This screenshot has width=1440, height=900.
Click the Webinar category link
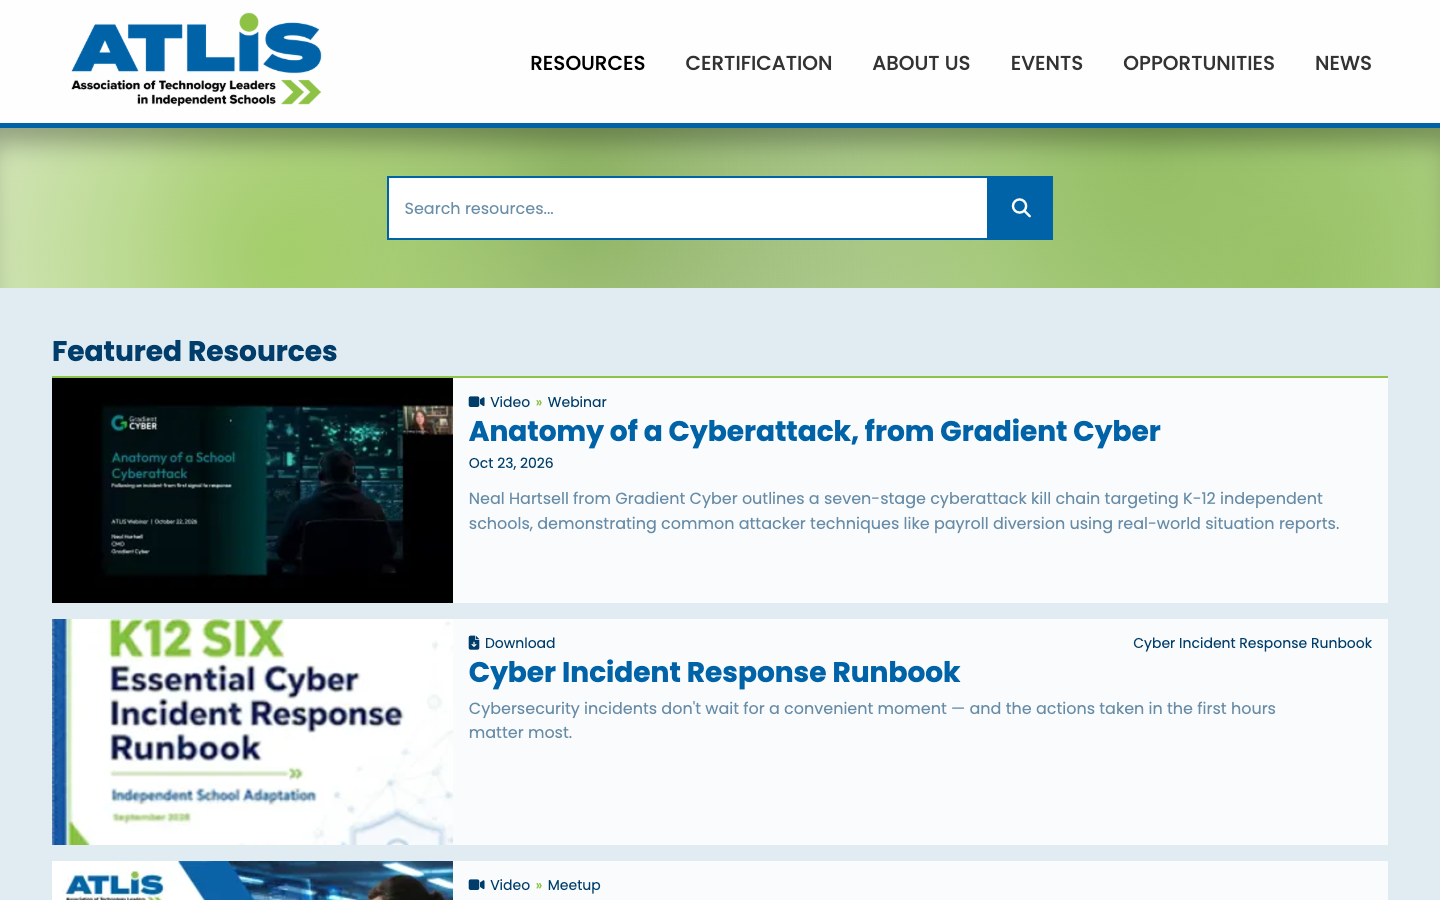(x=577, y=402)
